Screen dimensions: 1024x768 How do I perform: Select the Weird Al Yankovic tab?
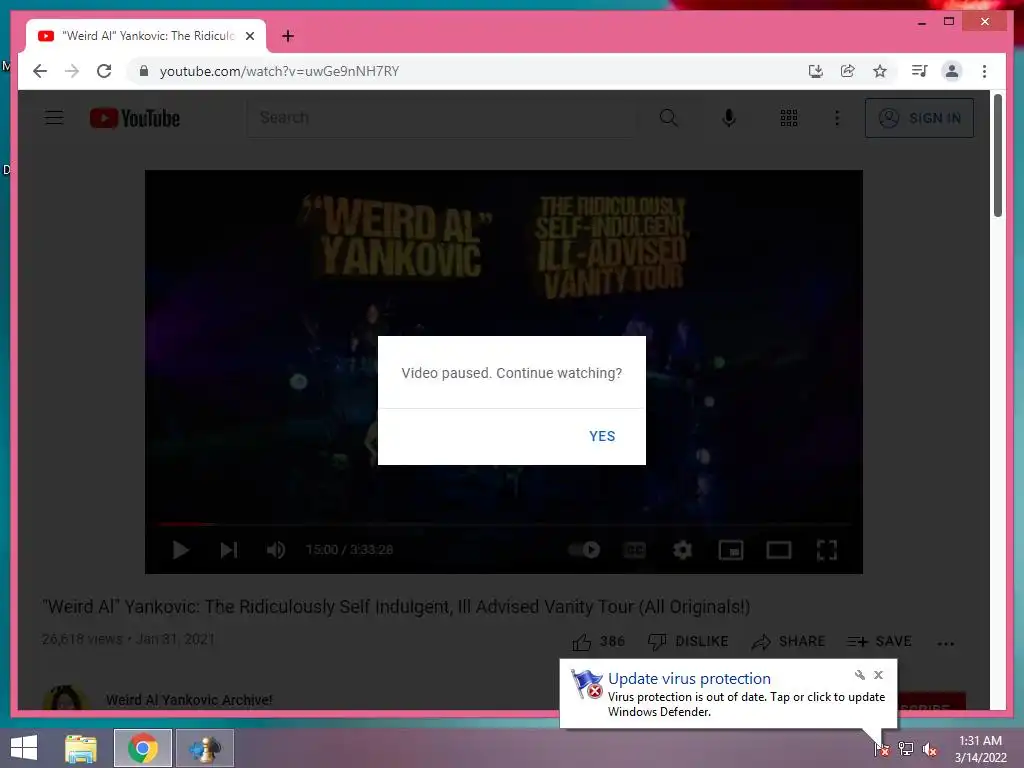(146, 36)
